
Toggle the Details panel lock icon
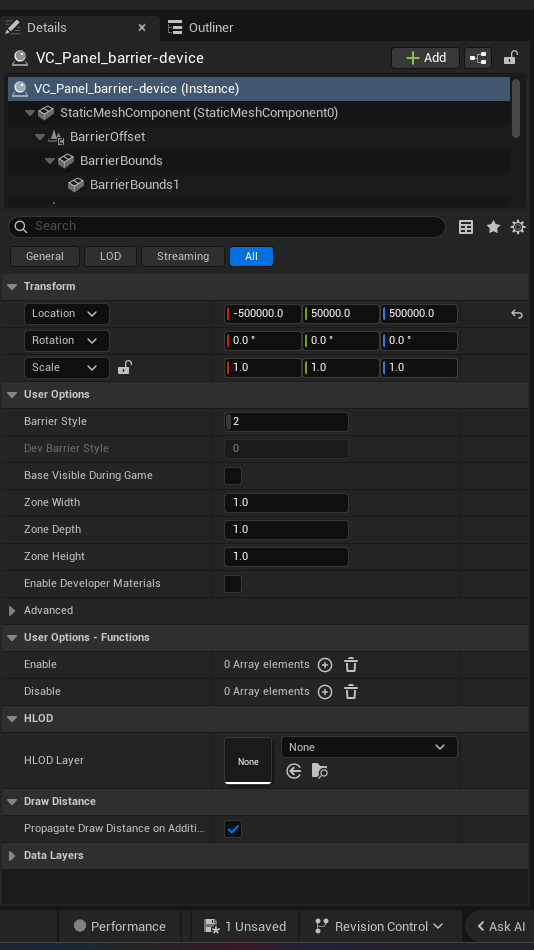(x=510, y=58)
